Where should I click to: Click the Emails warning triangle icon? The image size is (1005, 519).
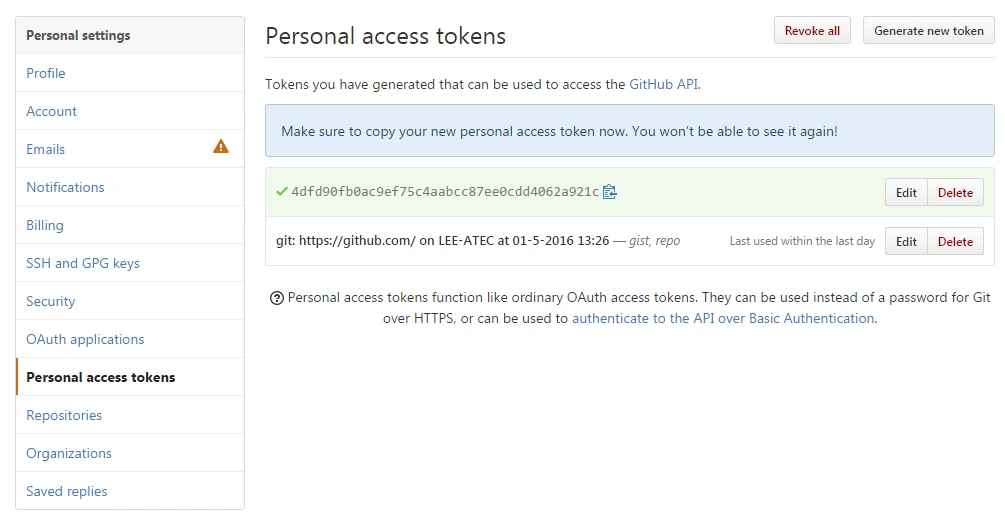click(x=221, y=147)
